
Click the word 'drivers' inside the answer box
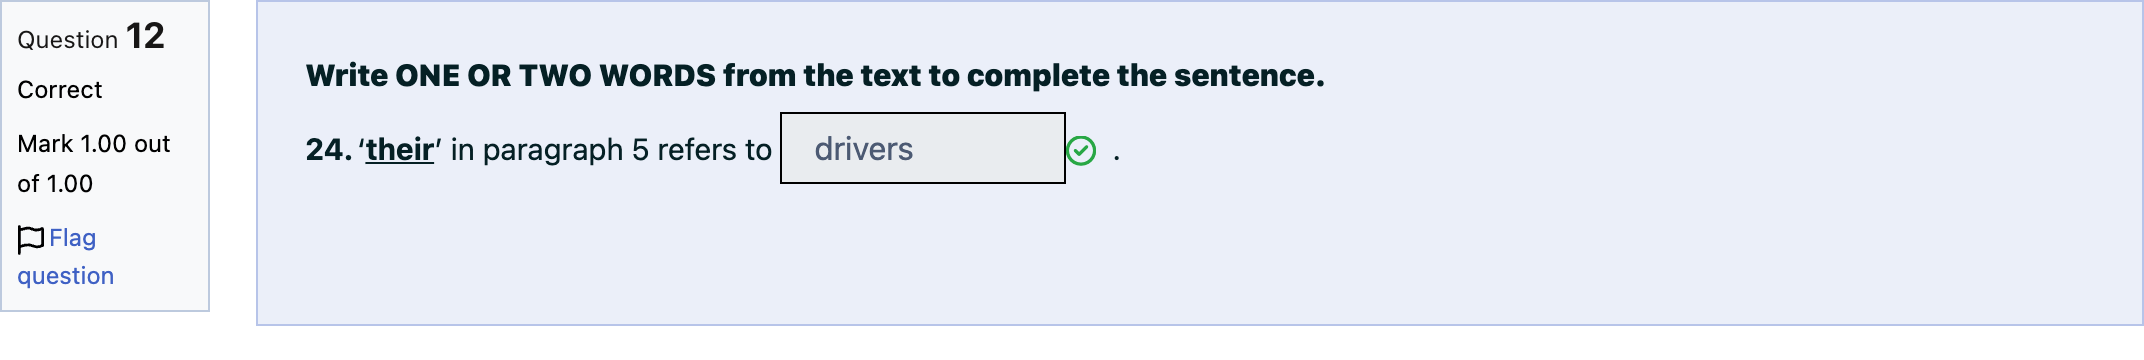coord(864,149)
